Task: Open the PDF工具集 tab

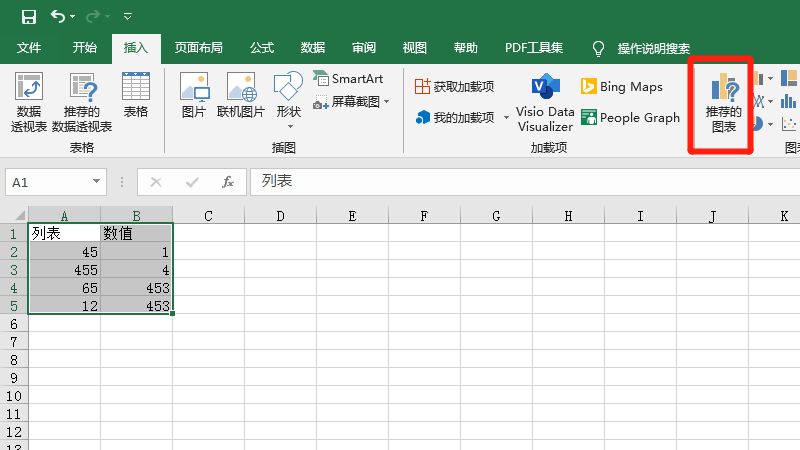Action: pyautogui.click(x=534, y=48)
